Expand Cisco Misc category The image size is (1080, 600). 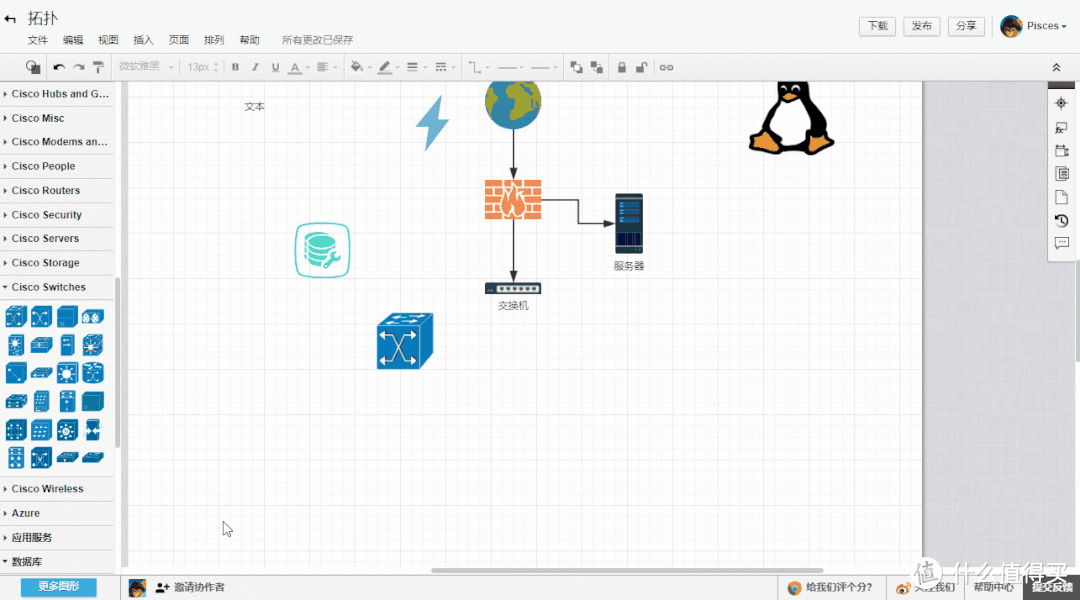tap(56, 118)
